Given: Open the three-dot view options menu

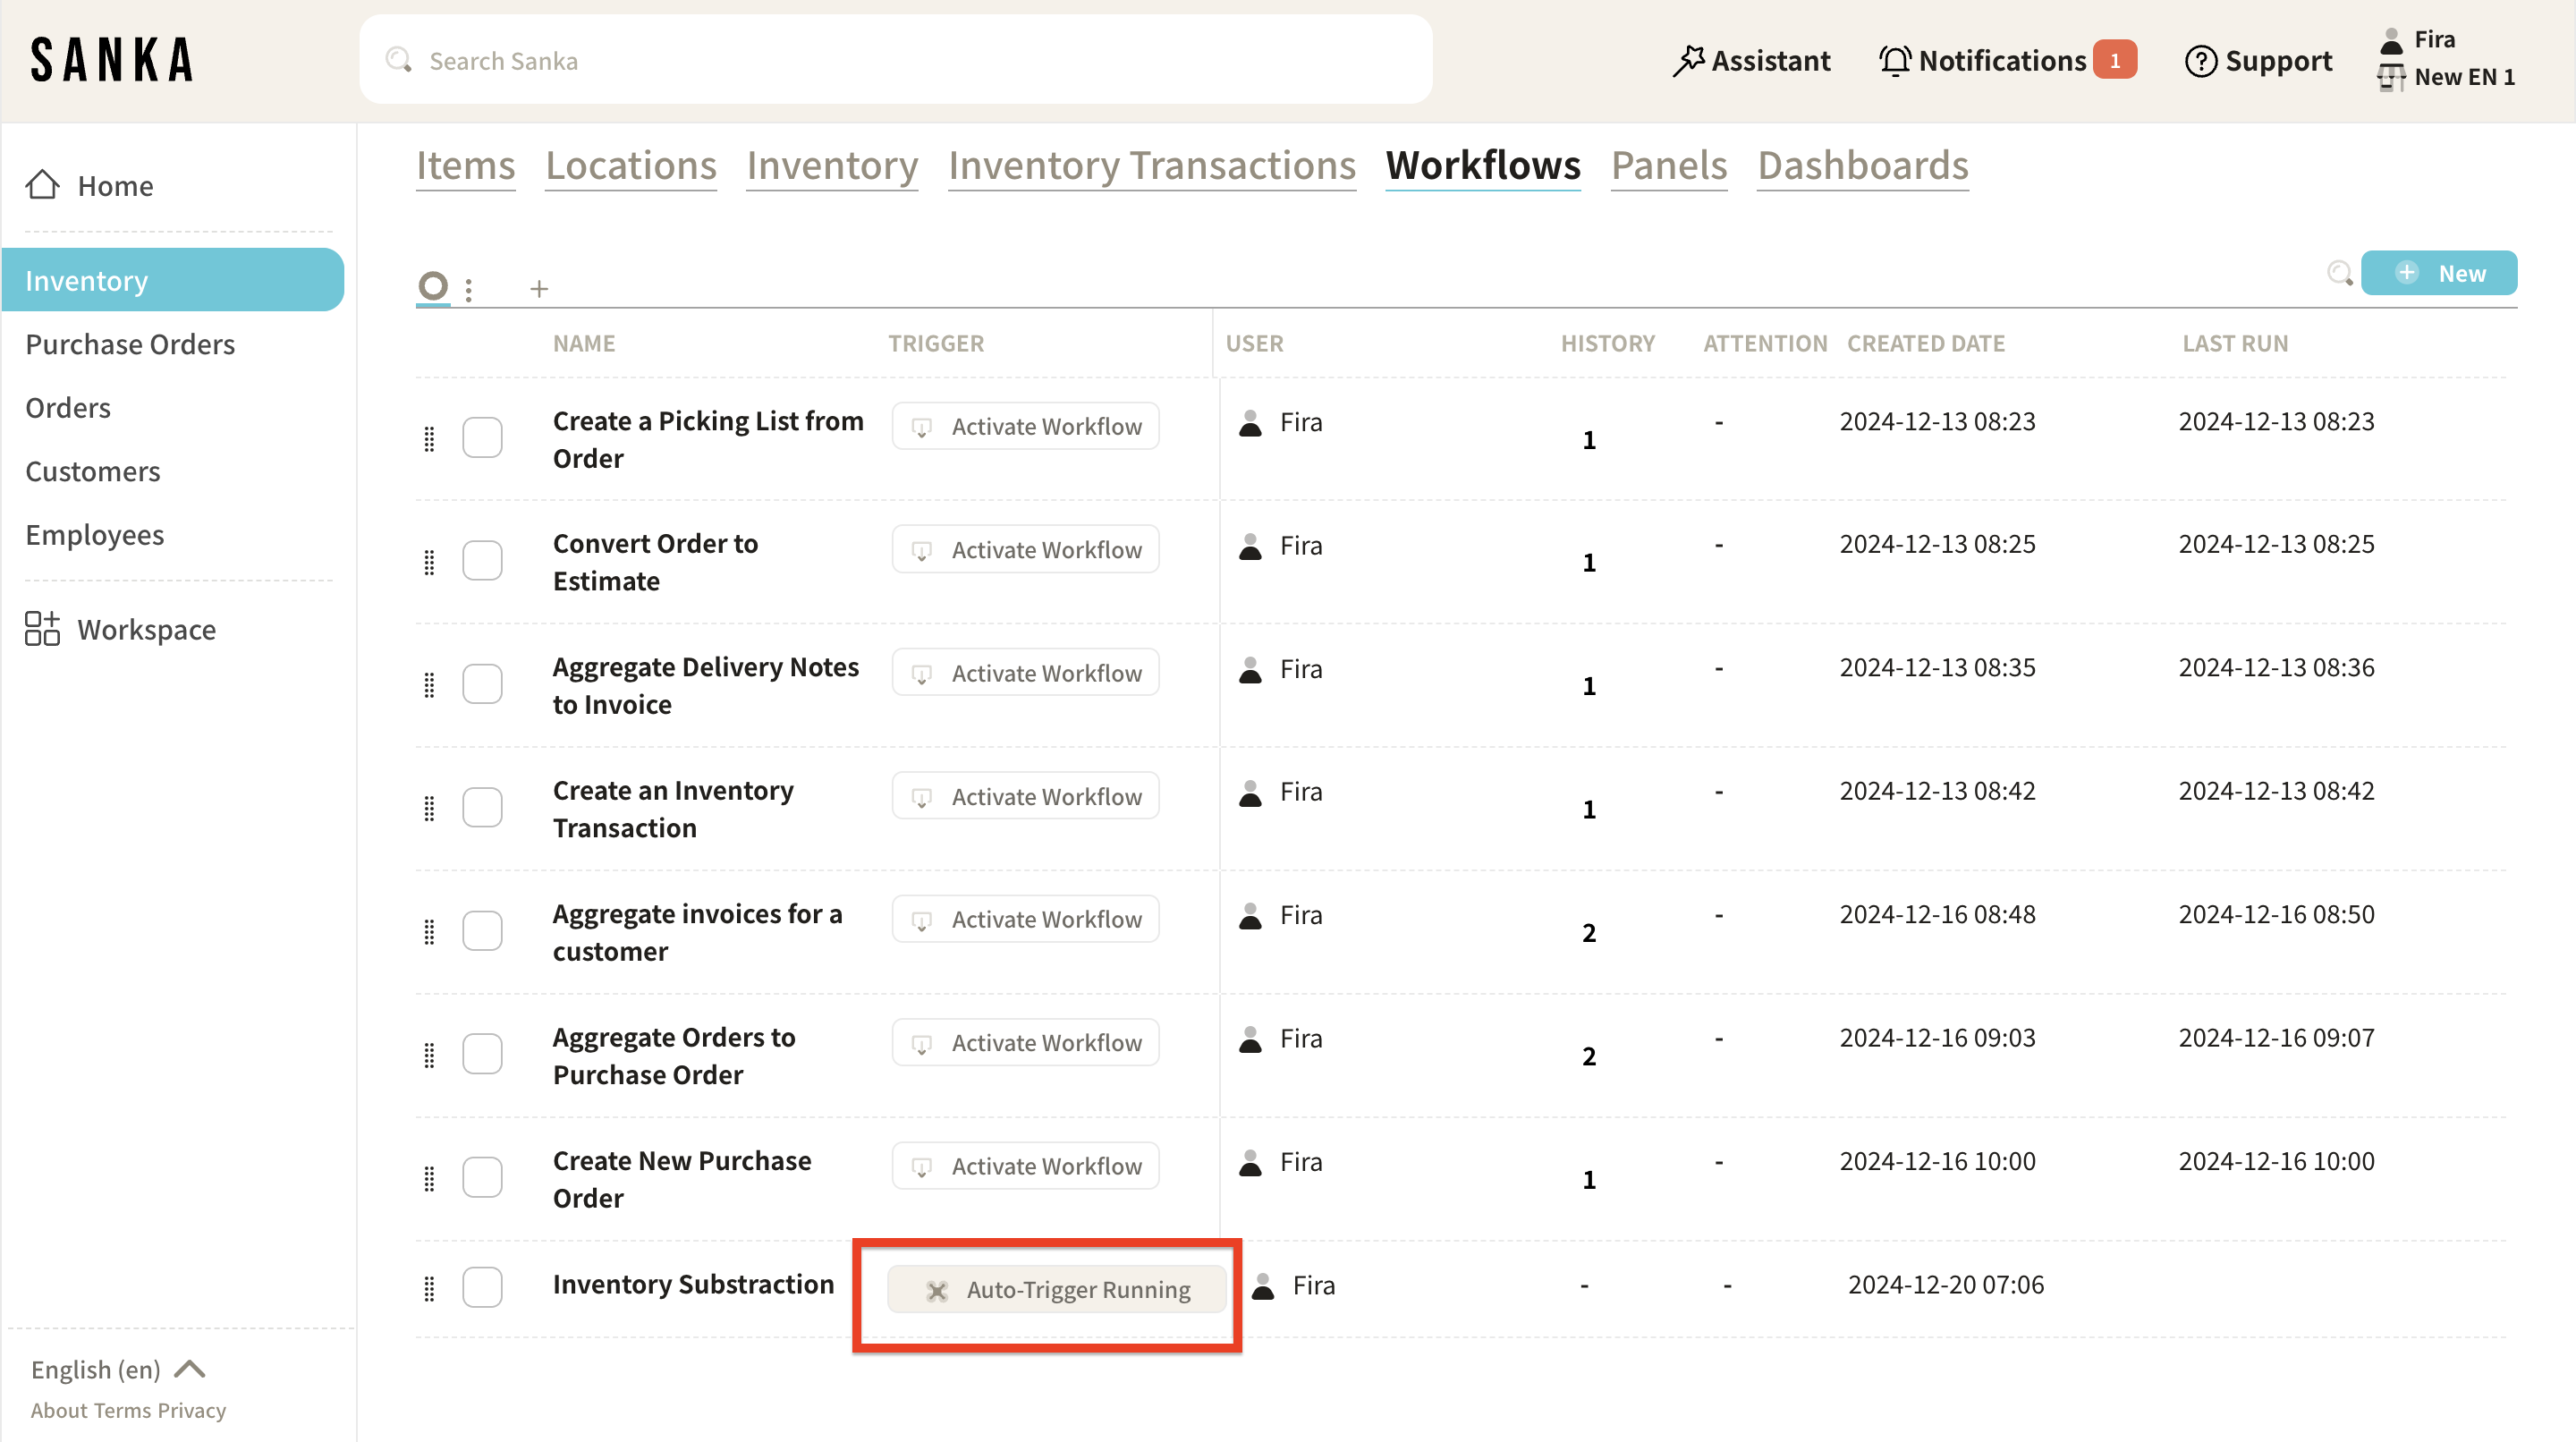Looking at the screenshot, I should (x=469, y=289).
